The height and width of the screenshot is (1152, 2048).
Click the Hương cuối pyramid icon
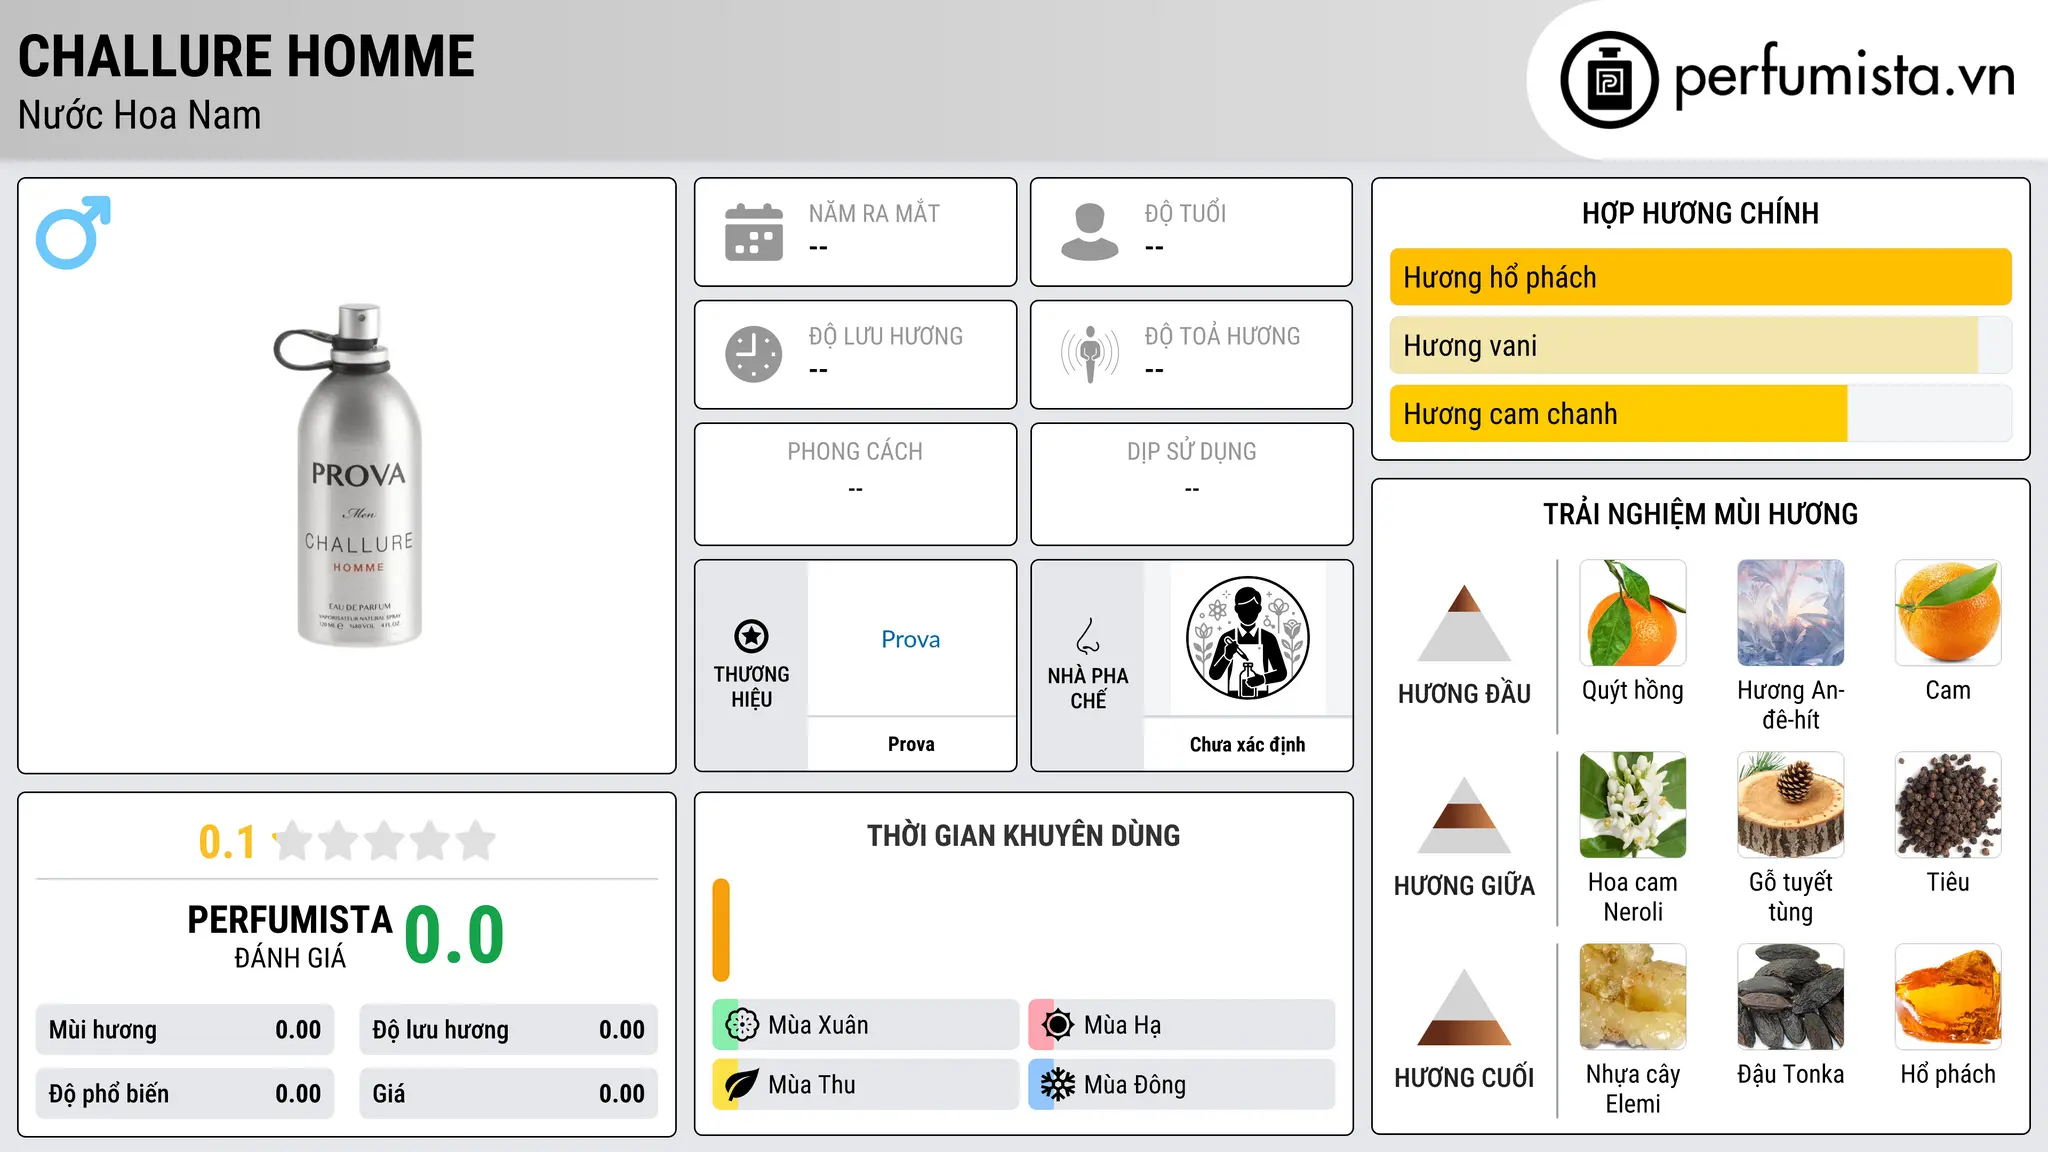[x=1464, y=1007]
